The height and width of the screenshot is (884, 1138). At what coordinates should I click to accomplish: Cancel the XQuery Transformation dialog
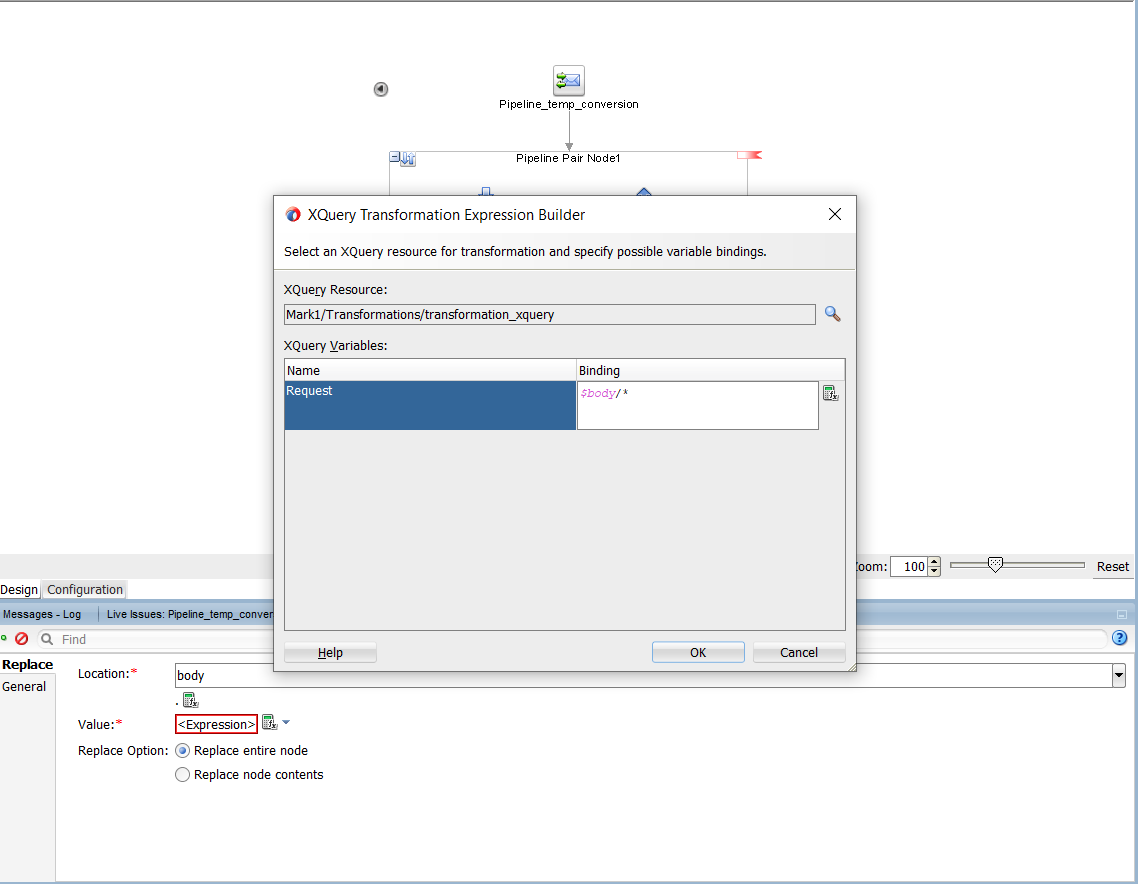798,652
